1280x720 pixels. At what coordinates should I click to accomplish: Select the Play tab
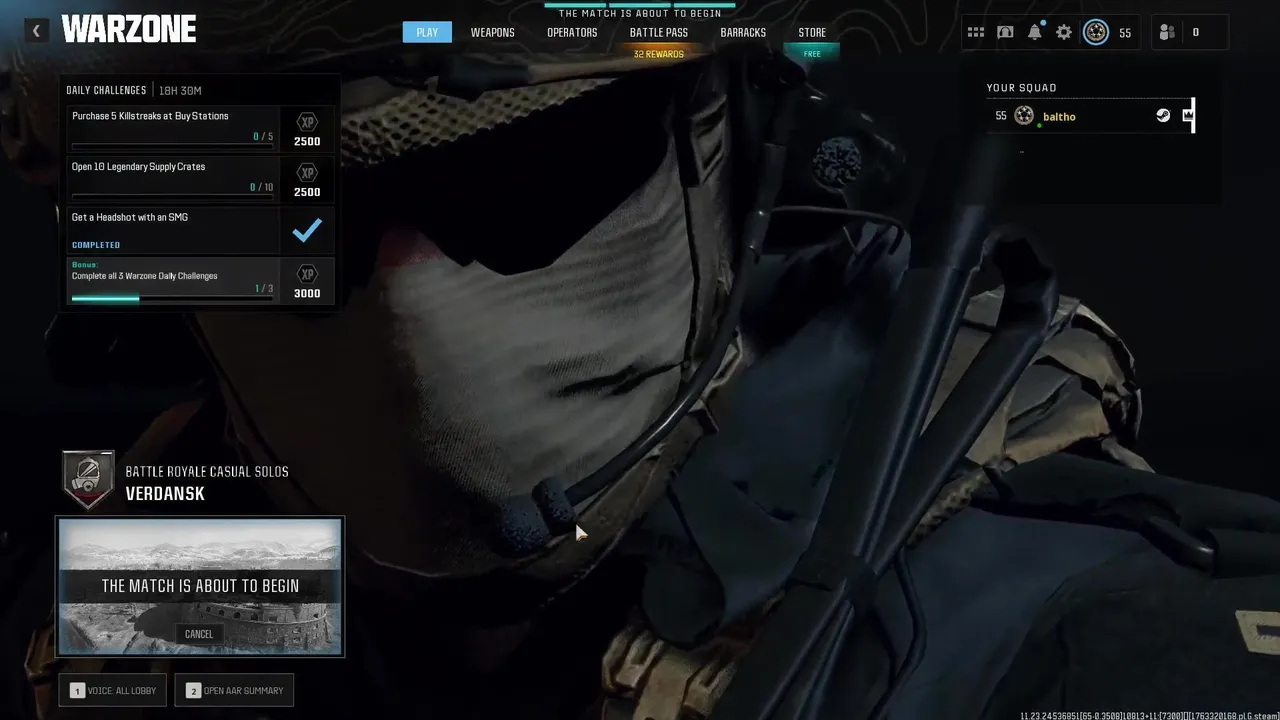click(x=427, y=32)
